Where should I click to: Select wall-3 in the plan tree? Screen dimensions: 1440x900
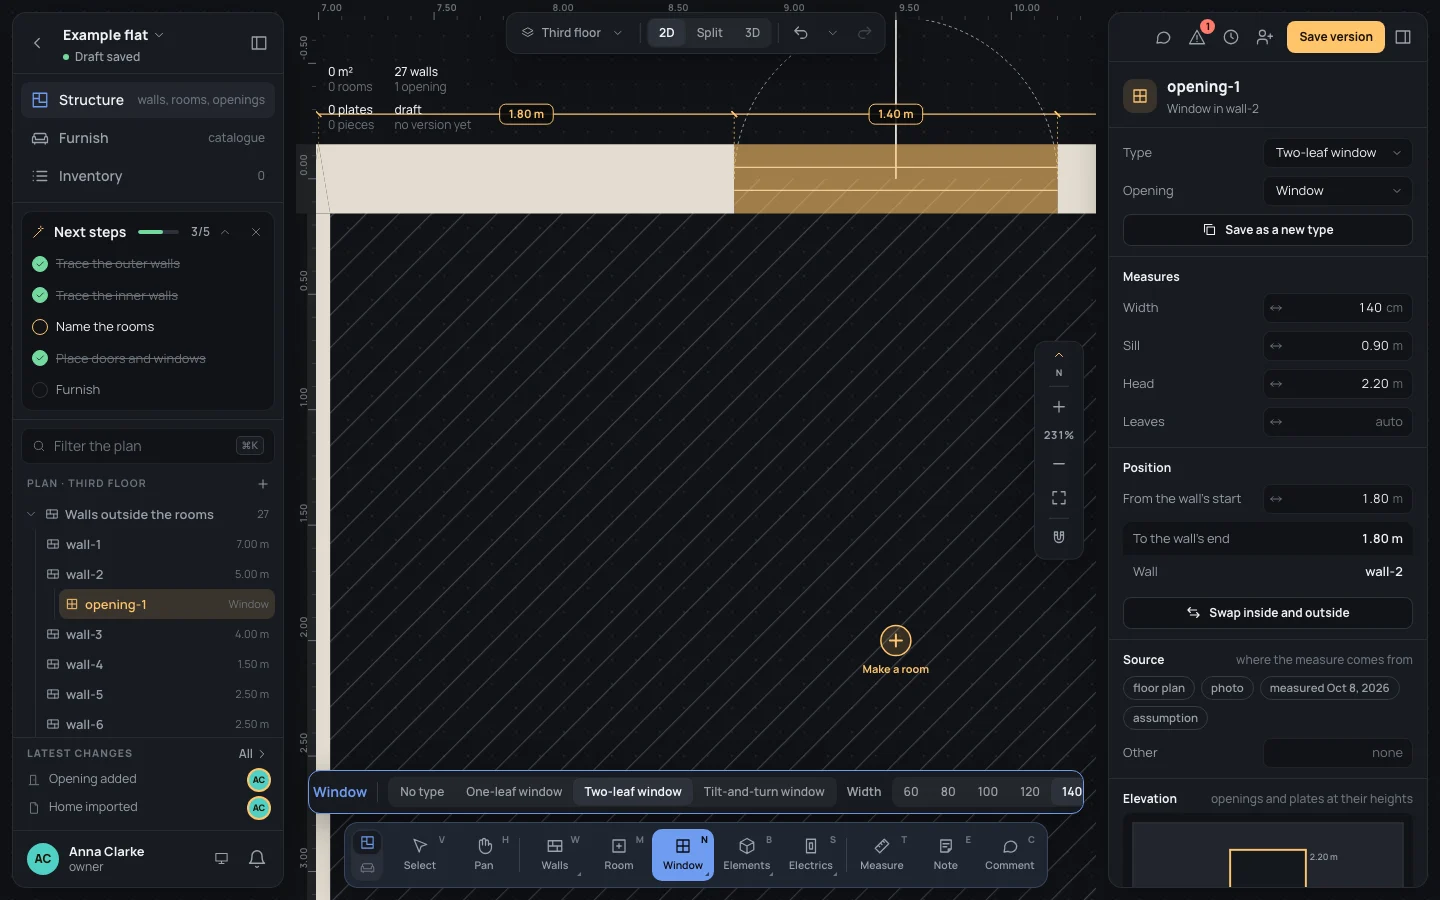[158, 635]
